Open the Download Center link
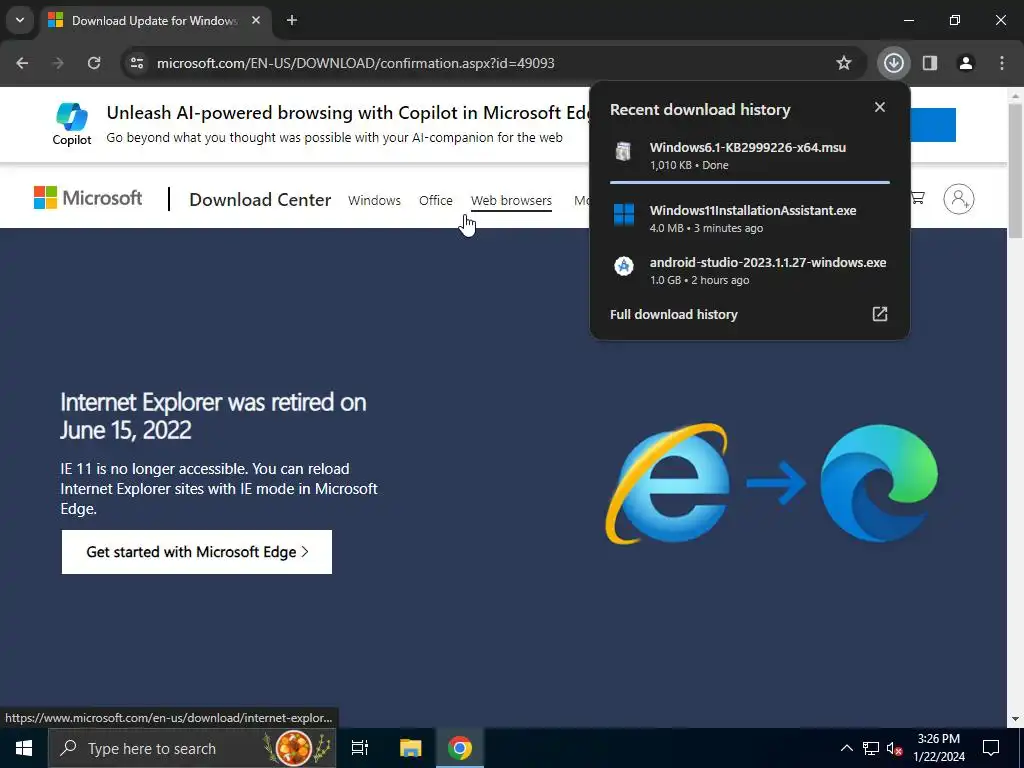The height and width of the screenshot is (768, 1024). click(x=260, y=200)
